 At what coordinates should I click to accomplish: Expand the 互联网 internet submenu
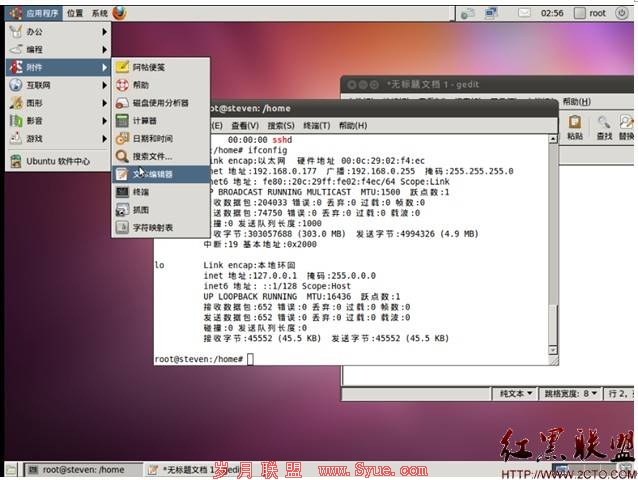pos(58,85)
